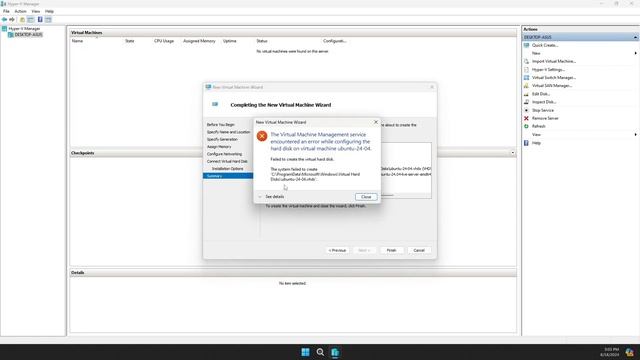Click the red error icon in dialog

tap(262, 136)
